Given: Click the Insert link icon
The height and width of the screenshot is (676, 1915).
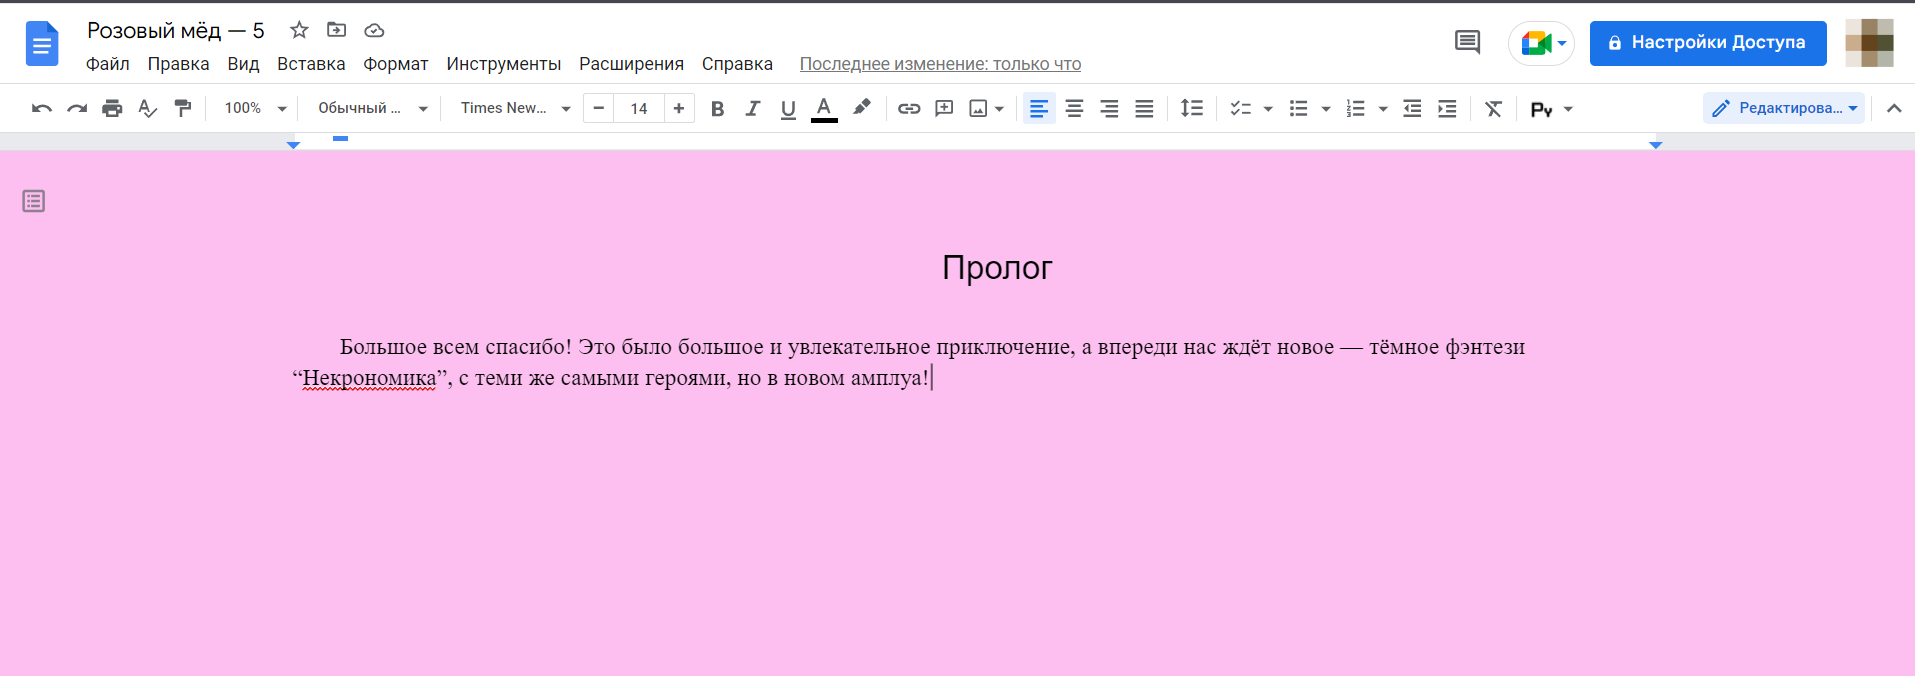Looking at the screenshot, I should pos(908,108).
